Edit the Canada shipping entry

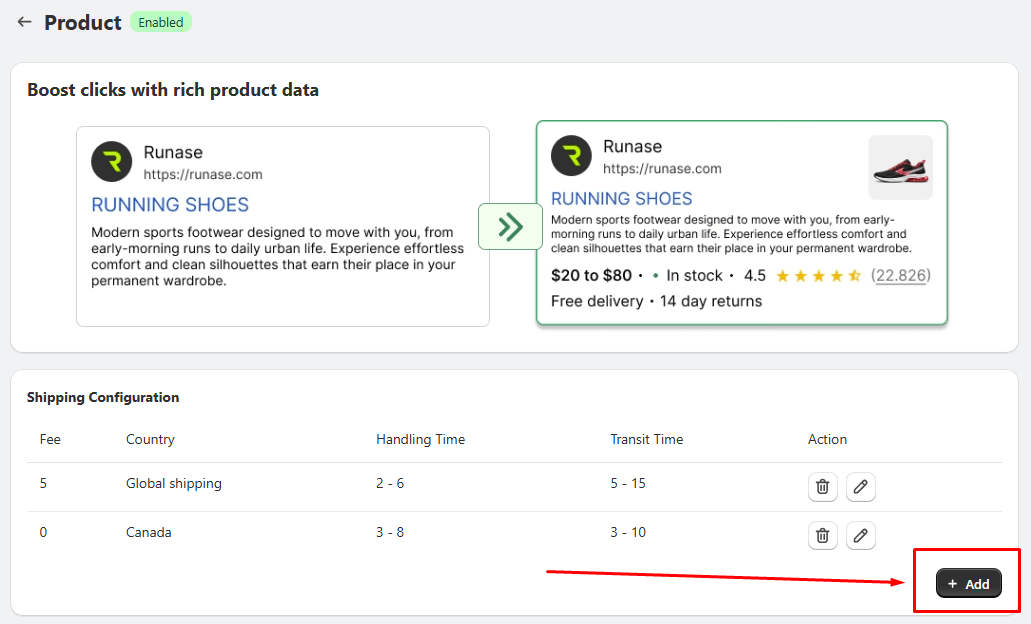pyautogui.click(x=860, y=535)
